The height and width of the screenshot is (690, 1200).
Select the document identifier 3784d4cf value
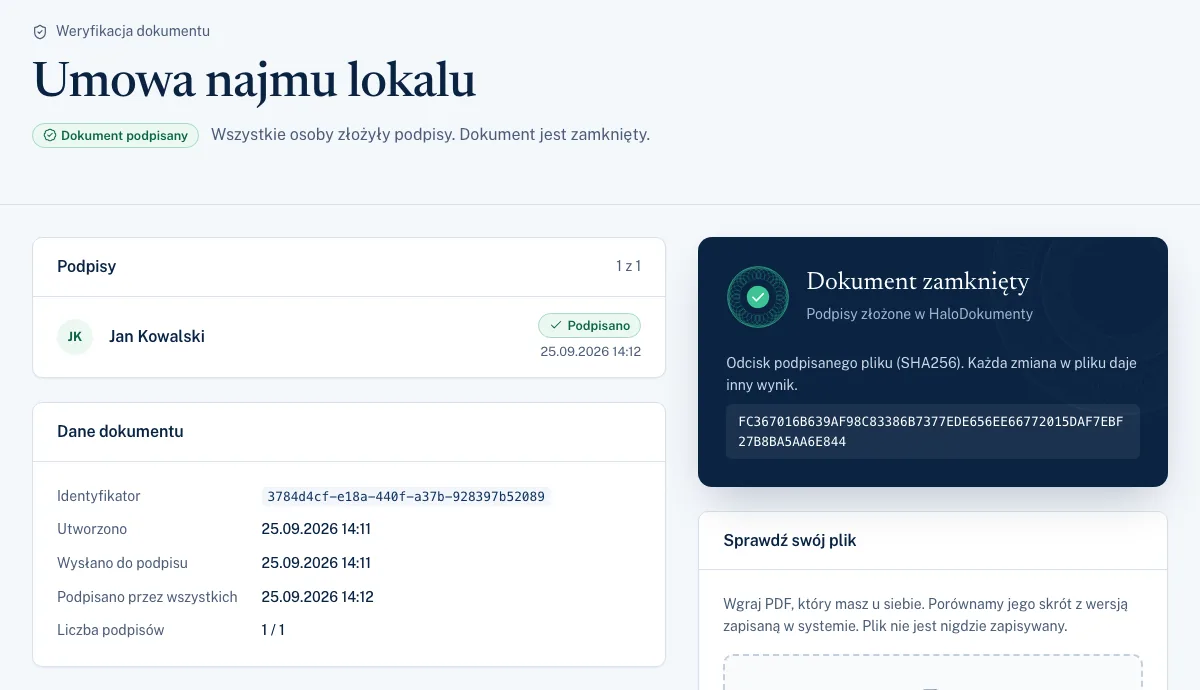coord(406,496)
